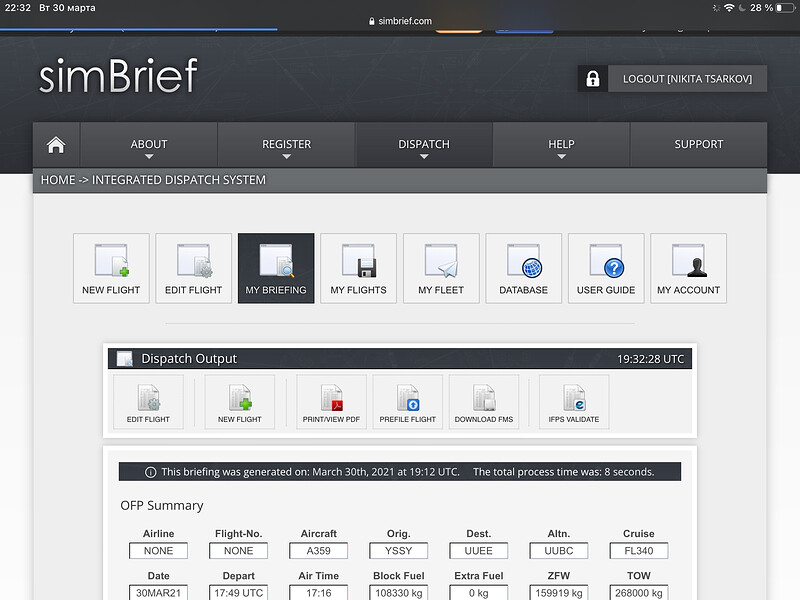The image size is (800, 600).
Task: Click the Dispatch Output header document icon
Action: click(x=124, y=359)
